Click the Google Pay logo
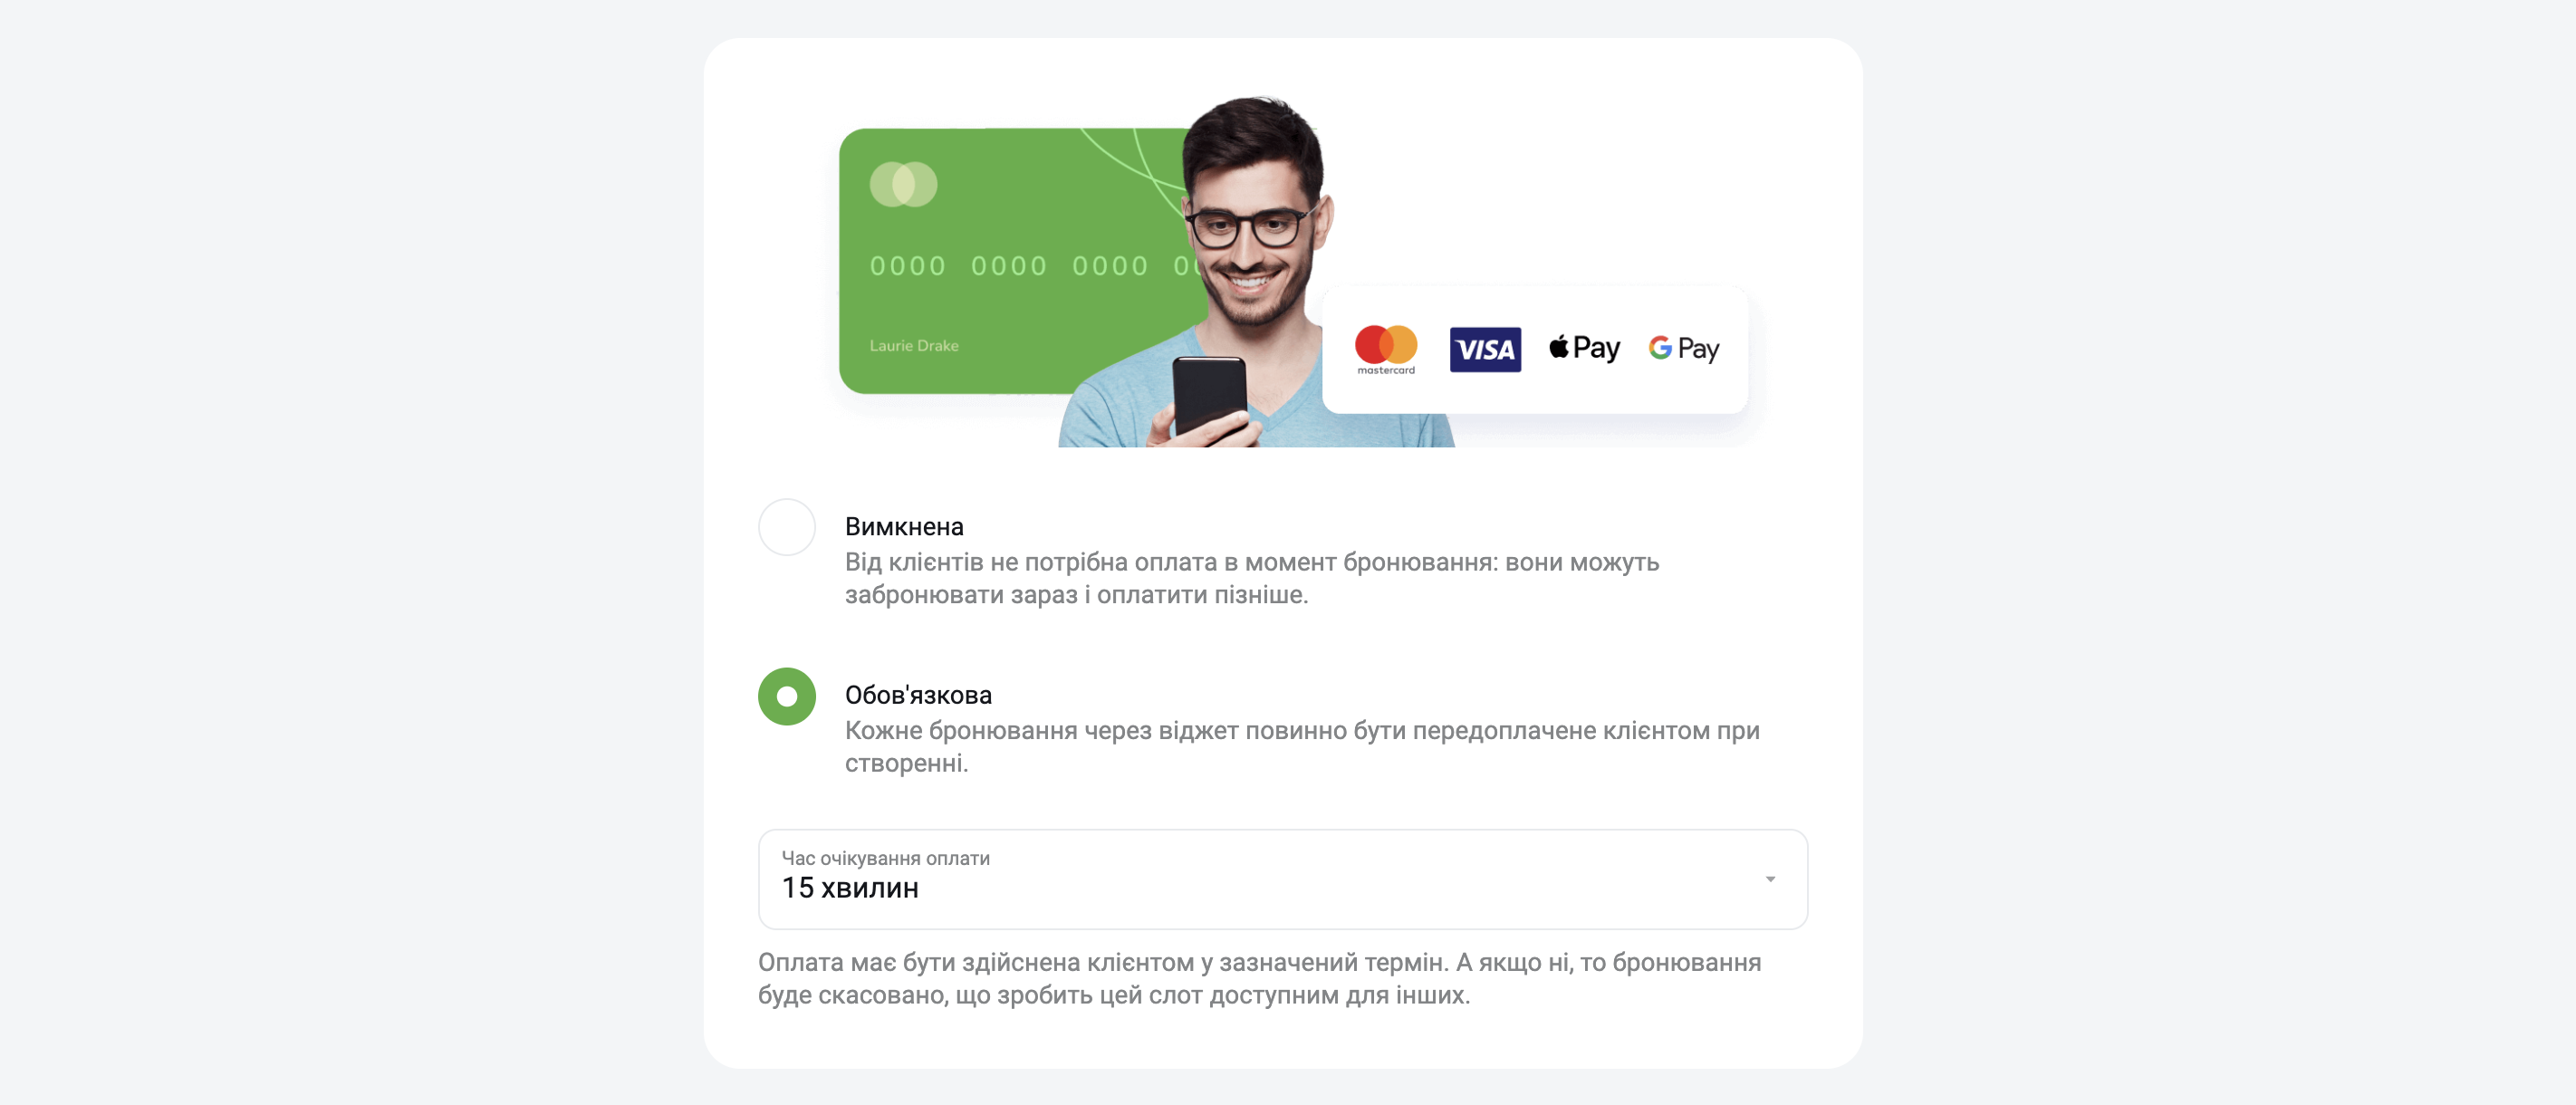This screenshot has height=1105, width=2576. (1684, 348)
